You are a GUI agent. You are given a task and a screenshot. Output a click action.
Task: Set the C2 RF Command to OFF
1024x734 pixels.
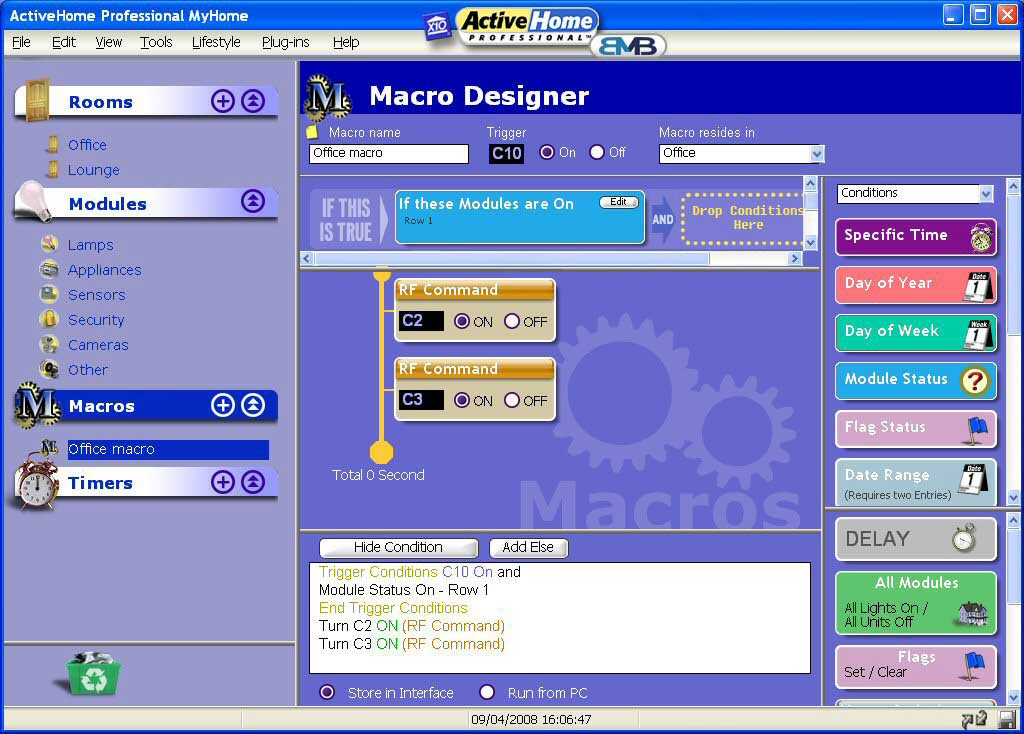512,322
